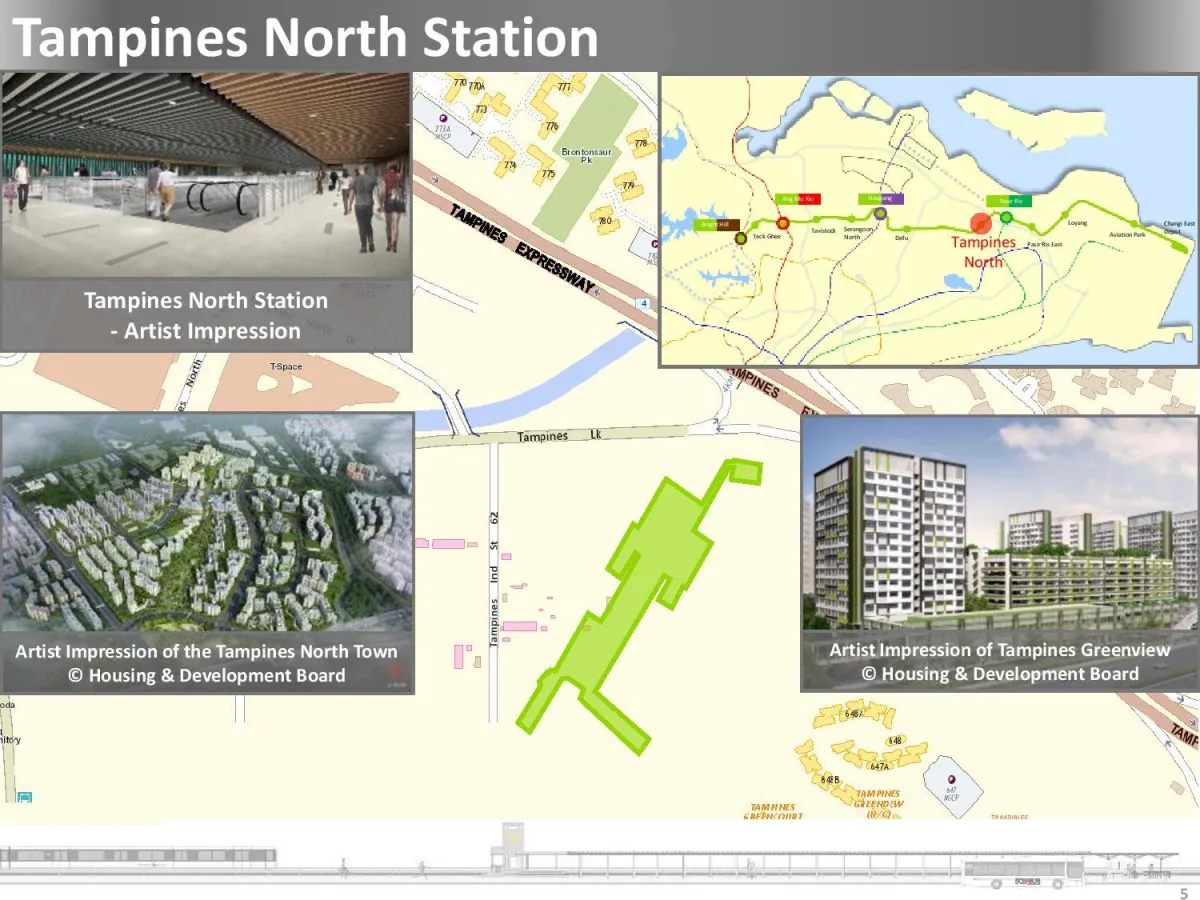The image size is (1200, 900).
Task: Select the Tampines North Town aerial image
Action: pos(207,523)
